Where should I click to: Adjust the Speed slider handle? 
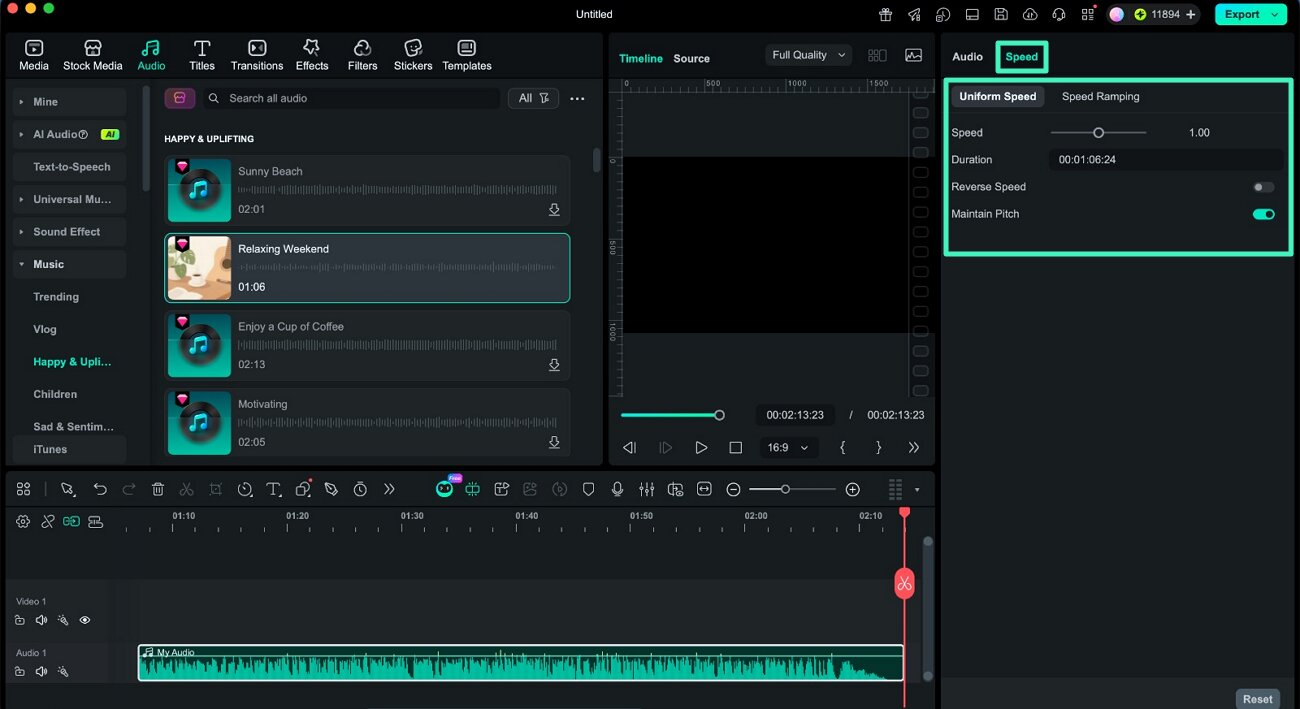click(1098, 133)
